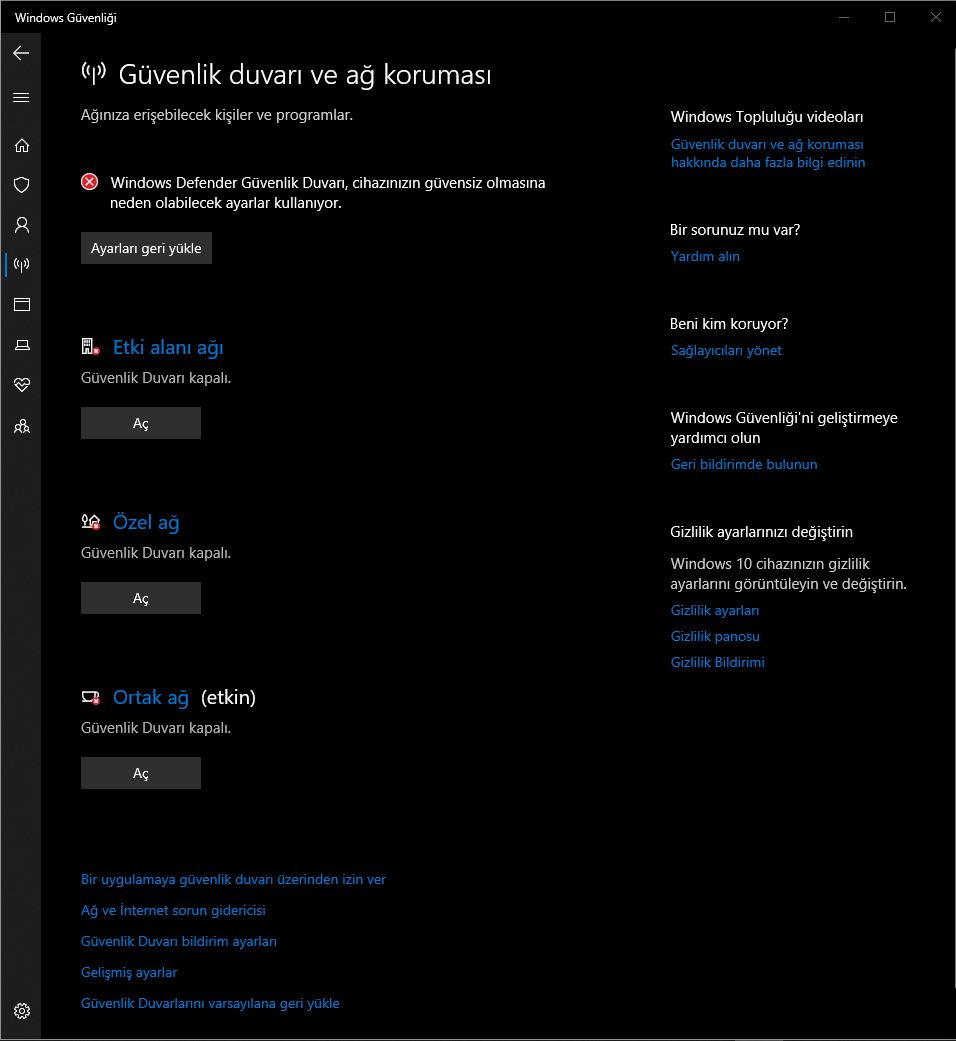
Task: Open the Settings gear icon
Action: click(x=22, y=1010)
